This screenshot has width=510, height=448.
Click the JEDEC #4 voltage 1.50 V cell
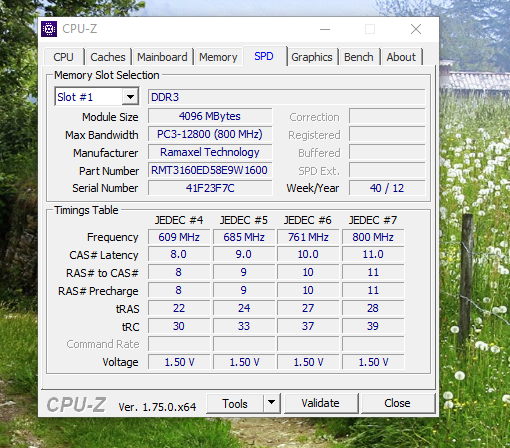[179, 362]
